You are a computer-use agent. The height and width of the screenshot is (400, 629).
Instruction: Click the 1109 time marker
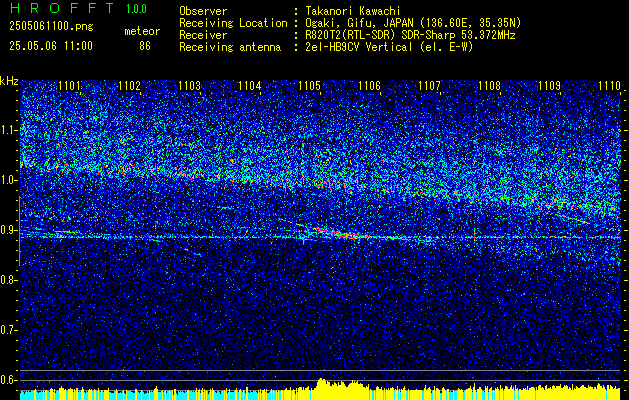coord(549,86)
